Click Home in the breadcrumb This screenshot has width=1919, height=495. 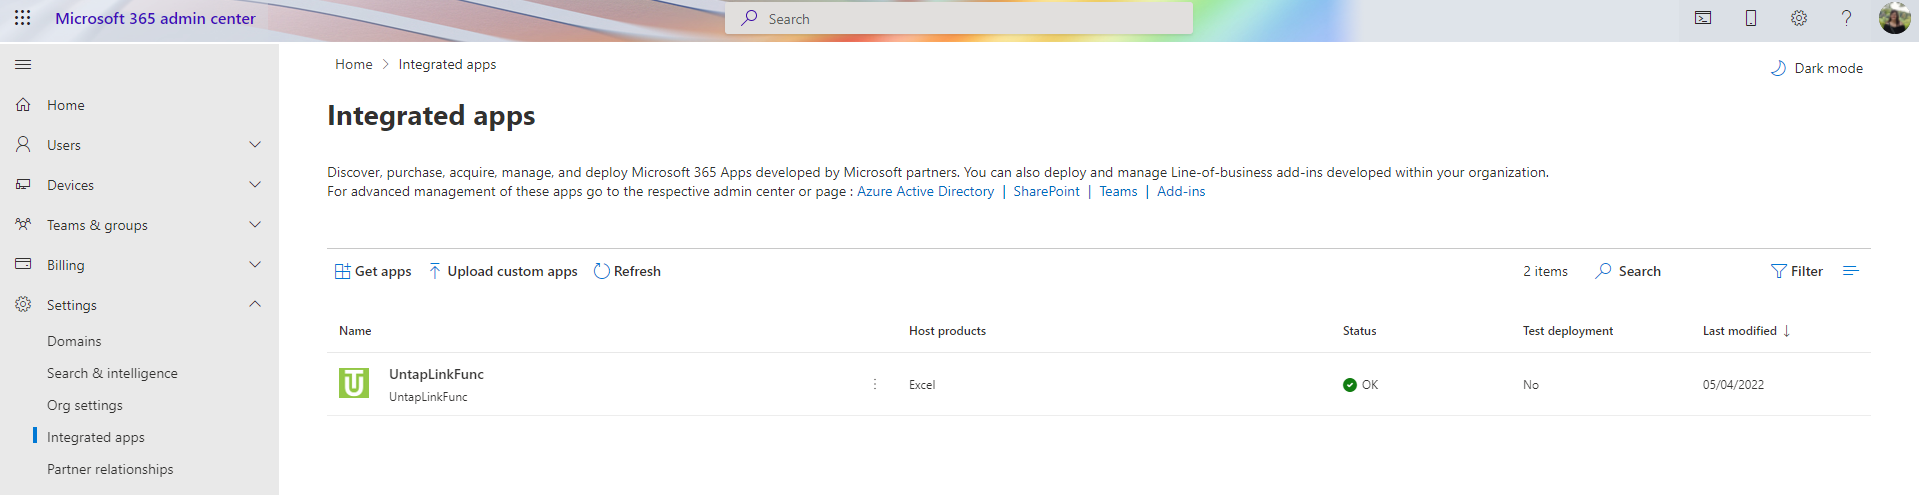[354, 64]
